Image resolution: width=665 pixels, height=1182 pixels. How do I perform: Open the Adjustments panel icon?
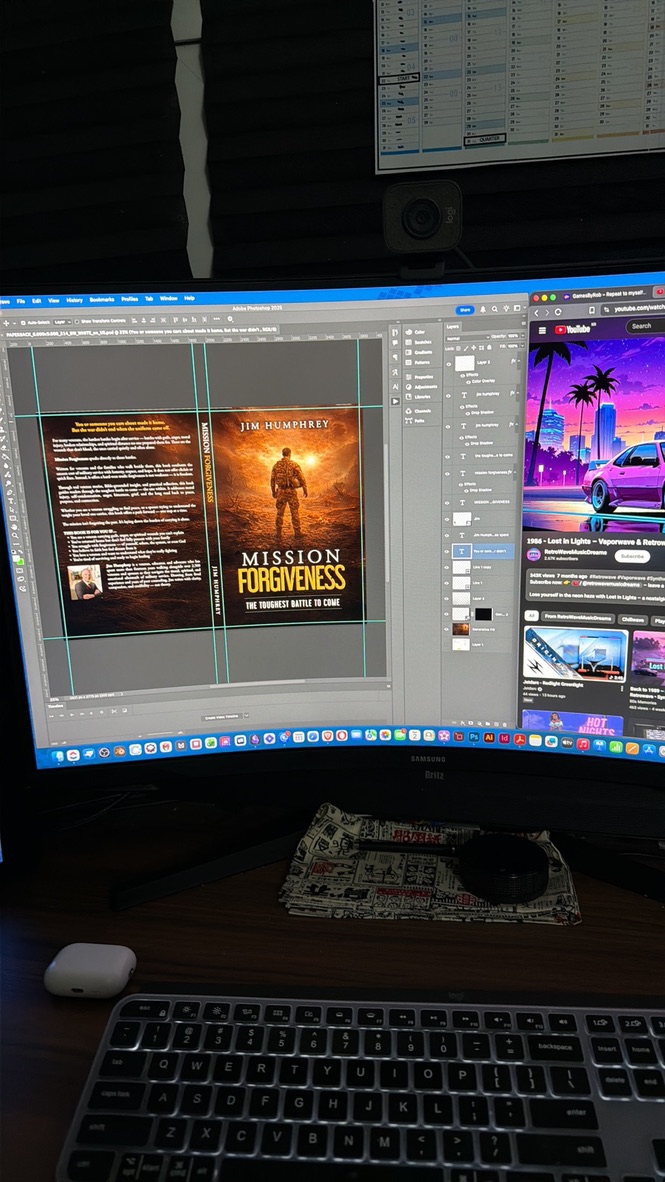tap(408, 386)
